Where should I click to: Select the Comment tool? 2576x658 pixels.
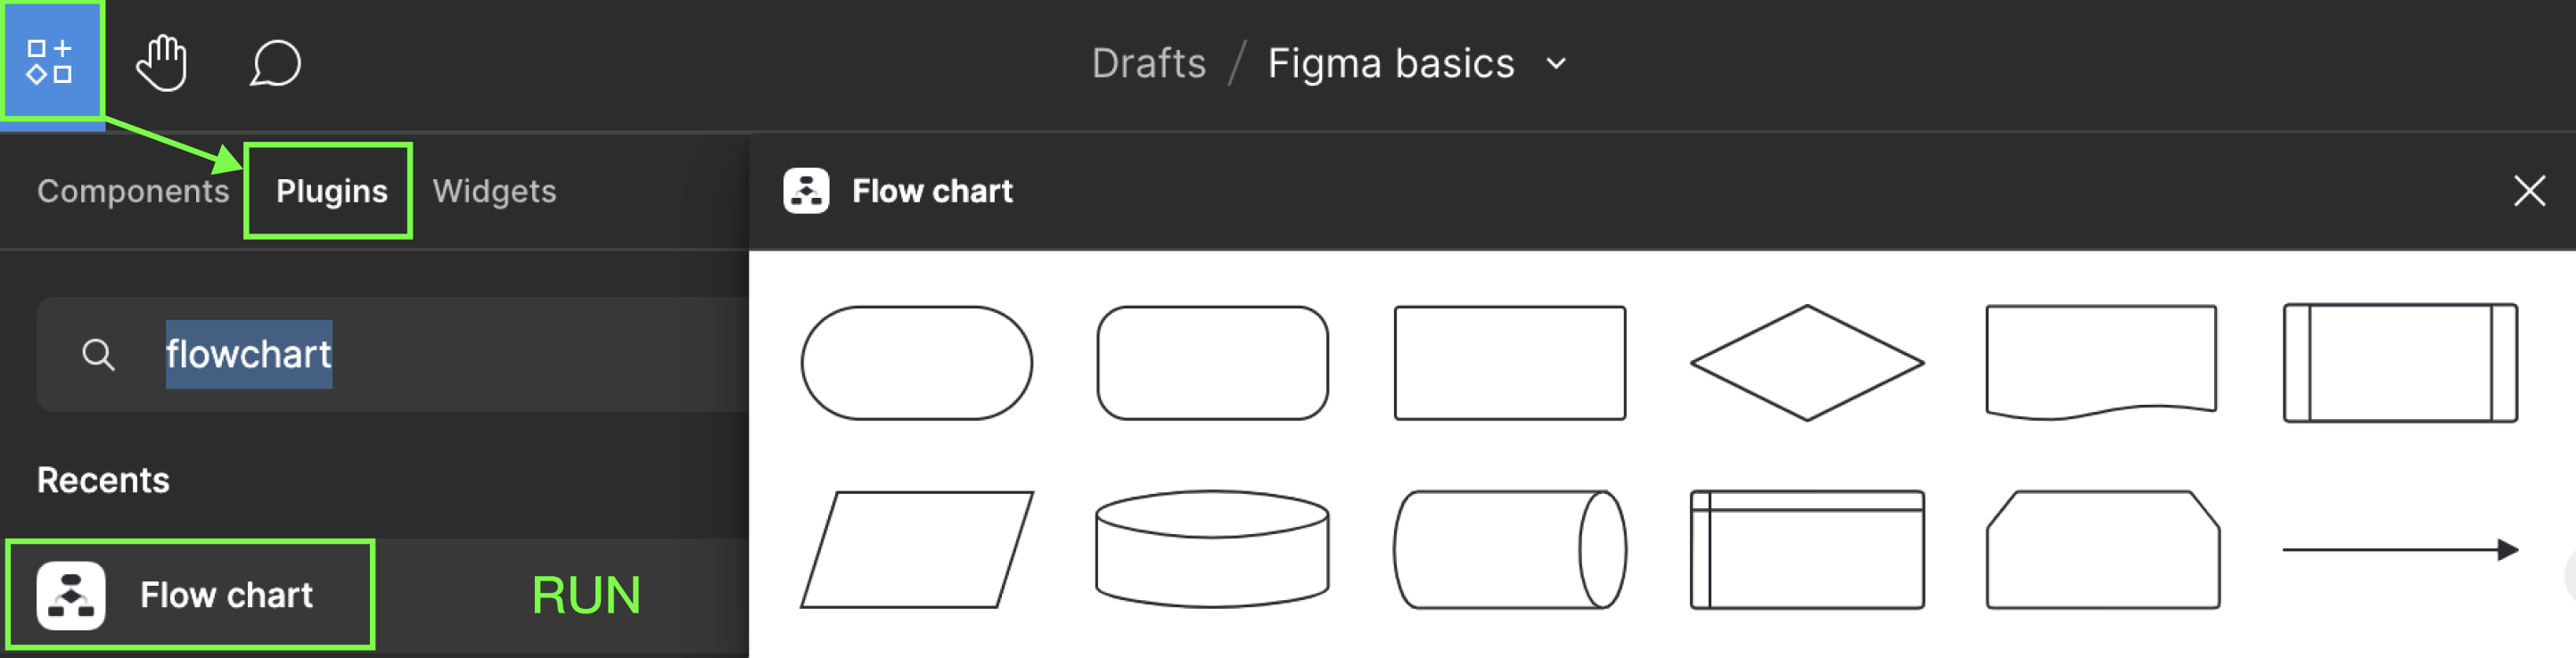(x=275, y=63)
